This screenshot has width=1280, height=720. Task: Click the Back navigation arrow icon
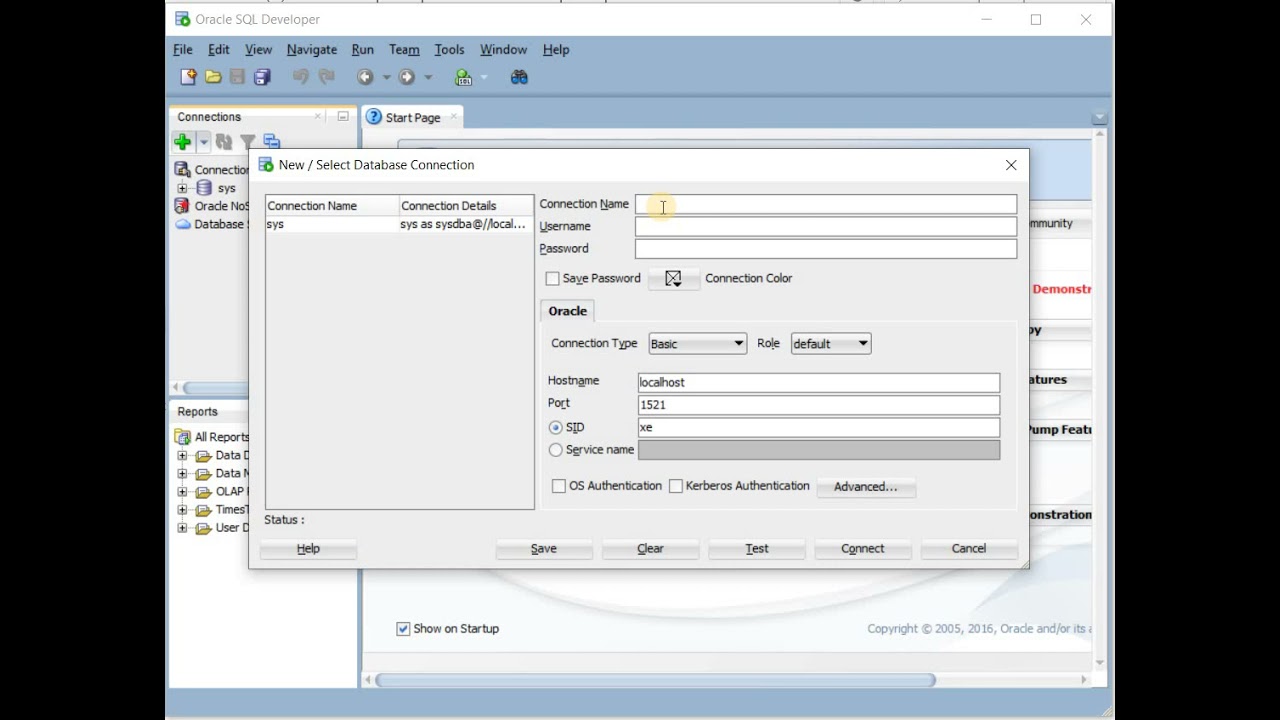pyautogui.click(x=365, y=77)
